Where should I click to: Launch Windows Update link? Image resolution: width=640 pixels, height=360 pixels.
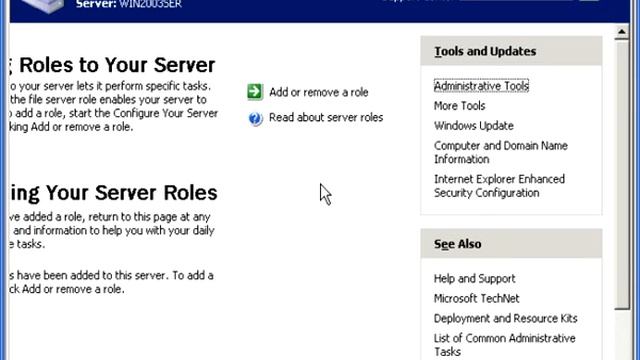(473, 126)
